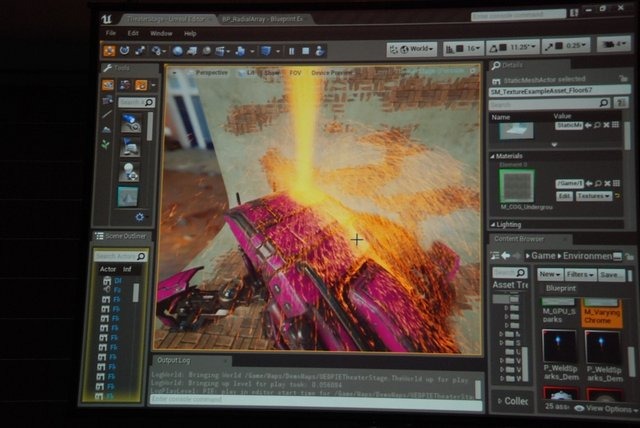Open the Edit menu
This screenshot has height=428, width=640.
click(x=133, y=33)
